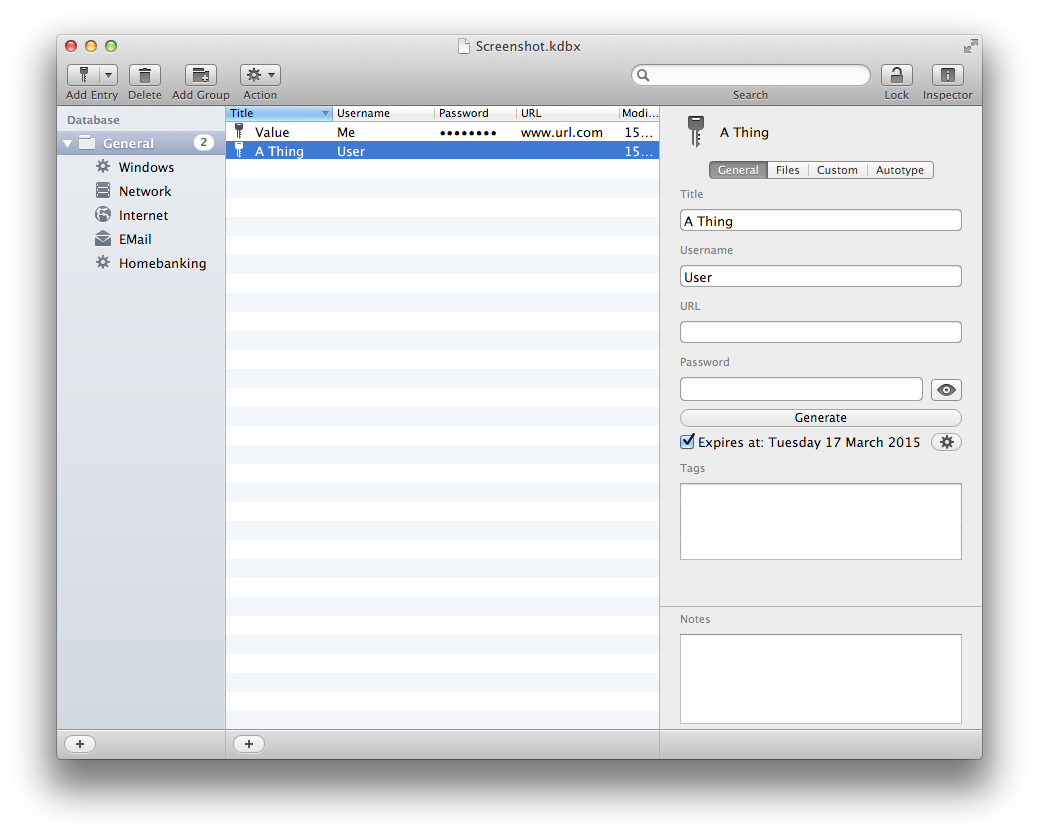The height and width of the screenshot is (838, 1039).
Task: Click the Add Group folder icon
Action: (200, 75)
